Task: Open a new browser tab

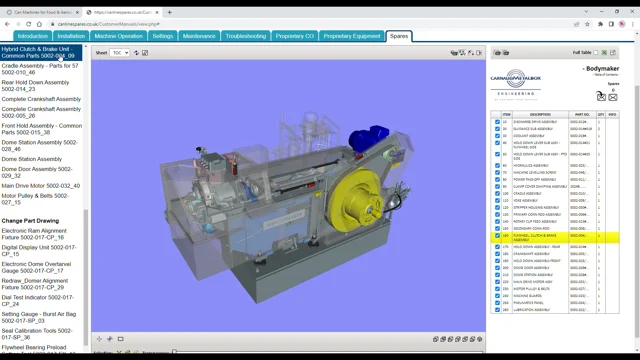Action: [169, 12]
